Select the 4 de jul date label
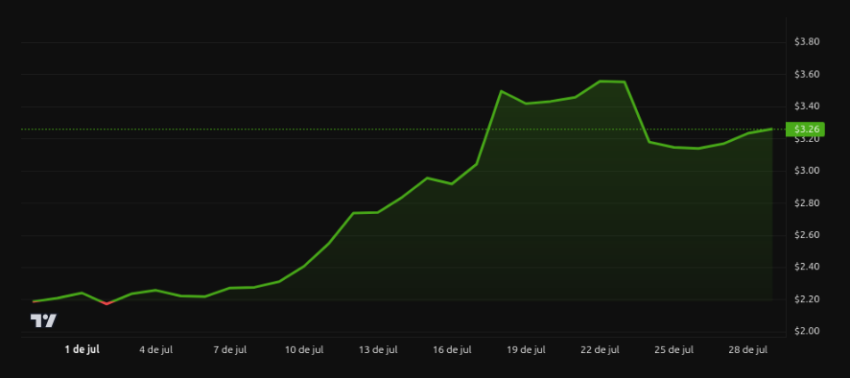 click(156, 350)
